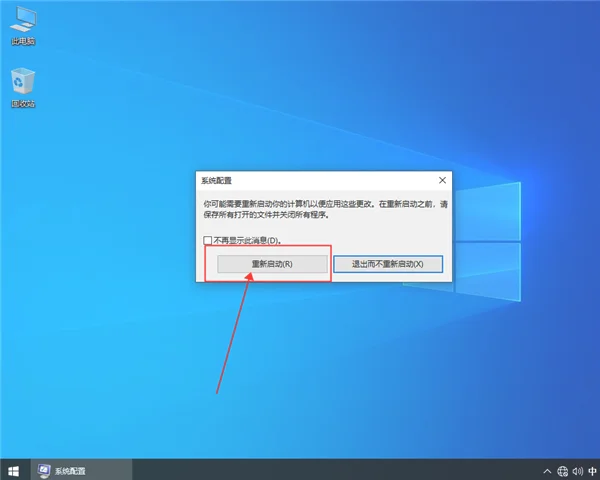
Task: Close the 系统配置 dialog
Action: point(442,180)
